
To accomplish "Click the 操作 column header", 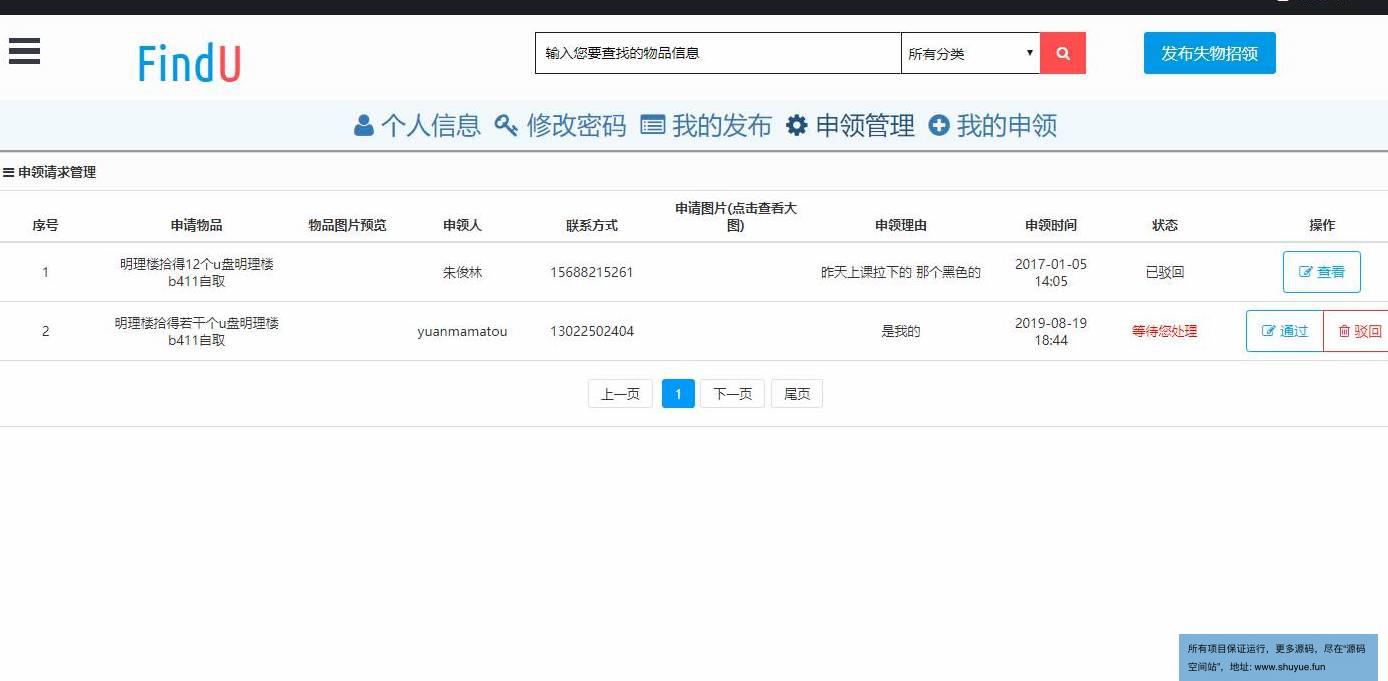I will pos(1322,225).
